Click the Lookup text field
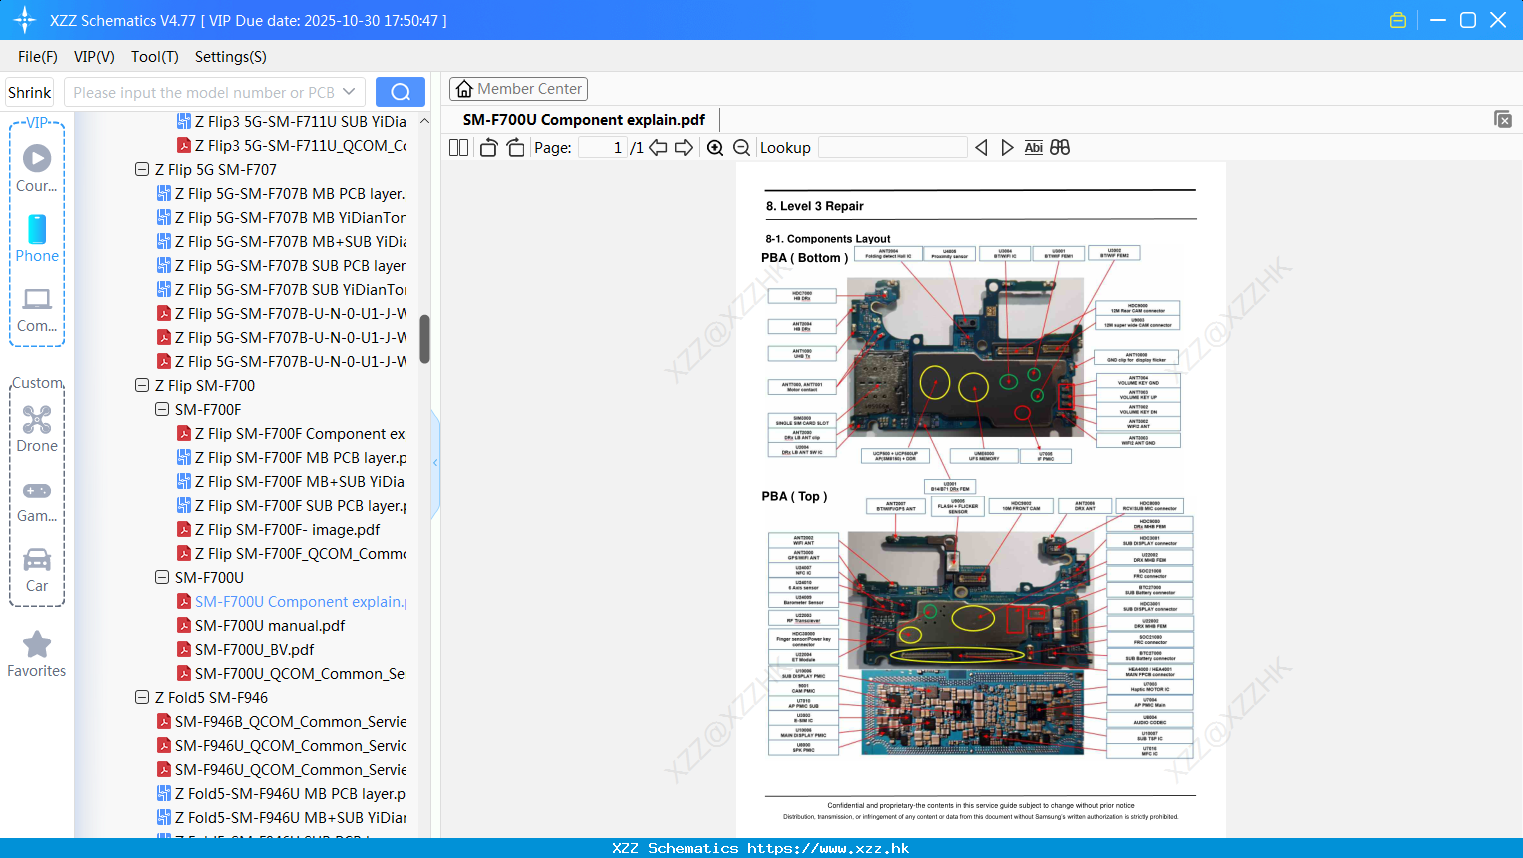Screen dimensions: 1523x858 coord(892,147)
